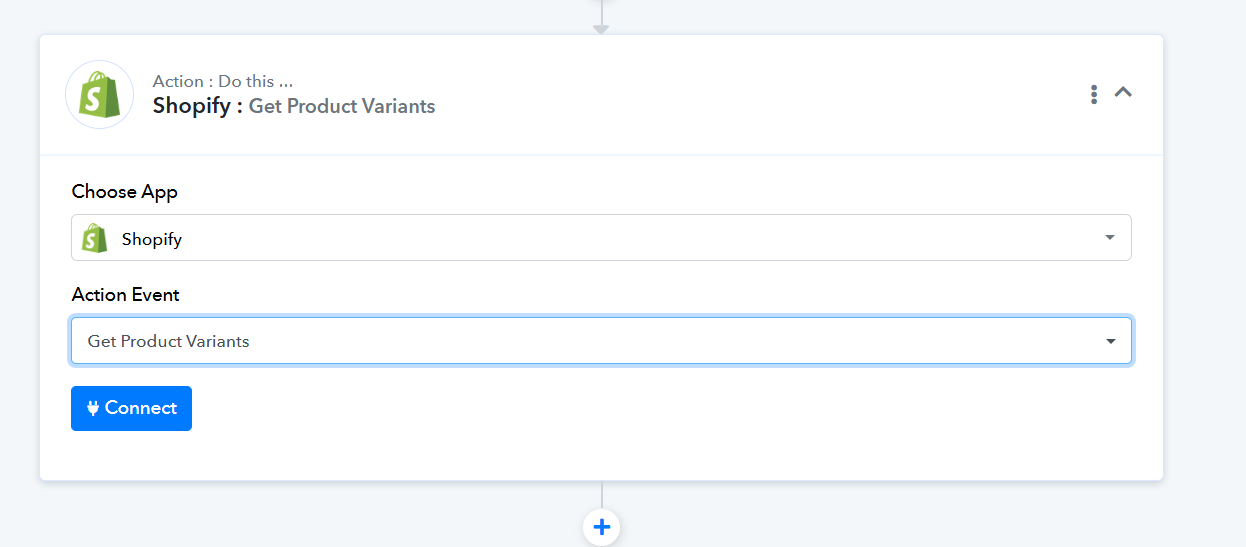The height and width of the screenshot is (547, 1246).
Task: Open the Choose App Shopify dropdown
Action: click(601, 238)
